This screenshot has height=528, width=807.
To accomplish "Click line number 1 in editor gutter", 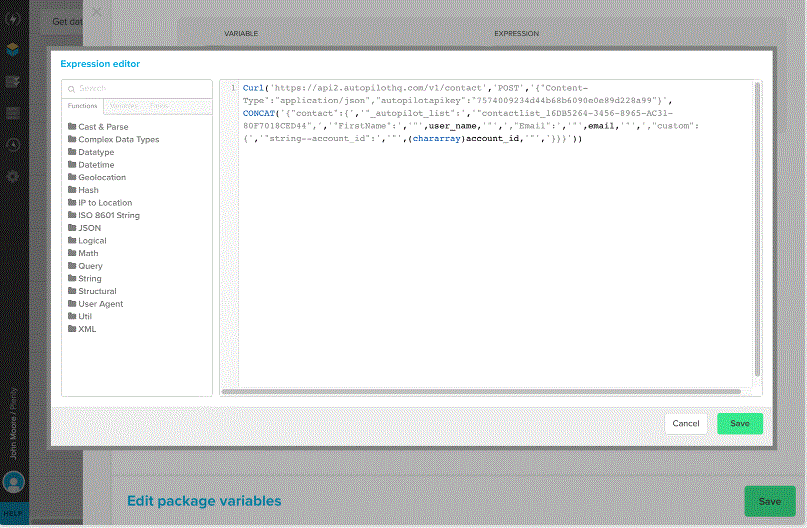I will 233,88.
